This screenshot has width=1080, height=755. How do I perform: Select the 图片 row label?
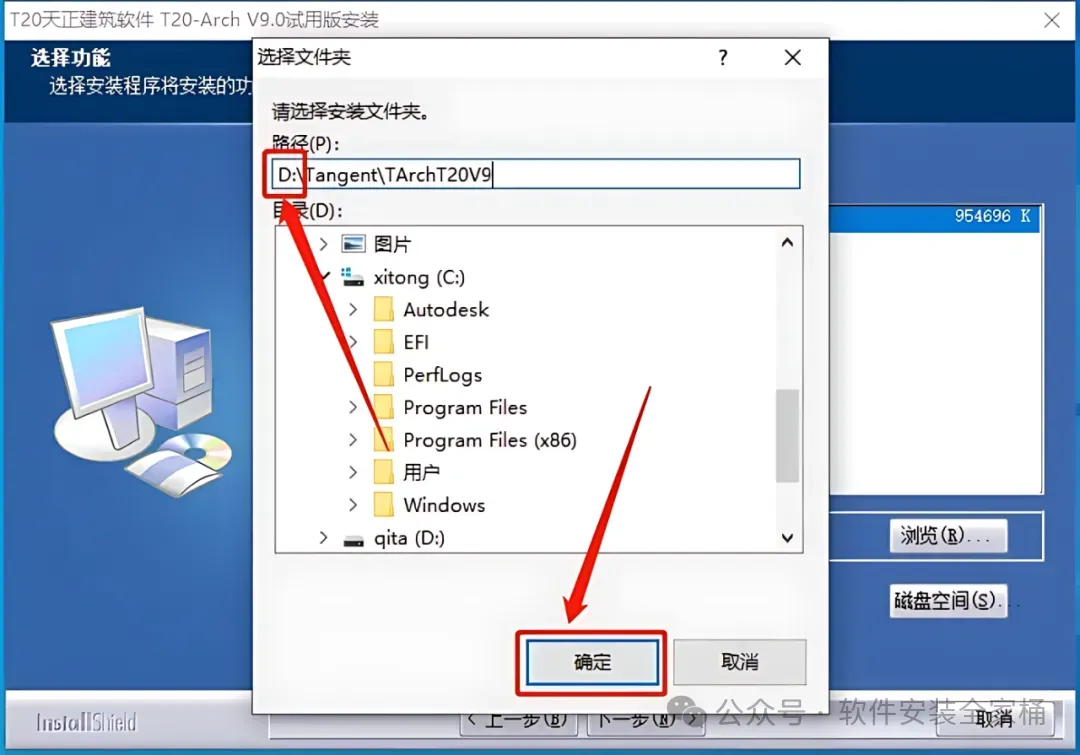(x=393, y=244)
